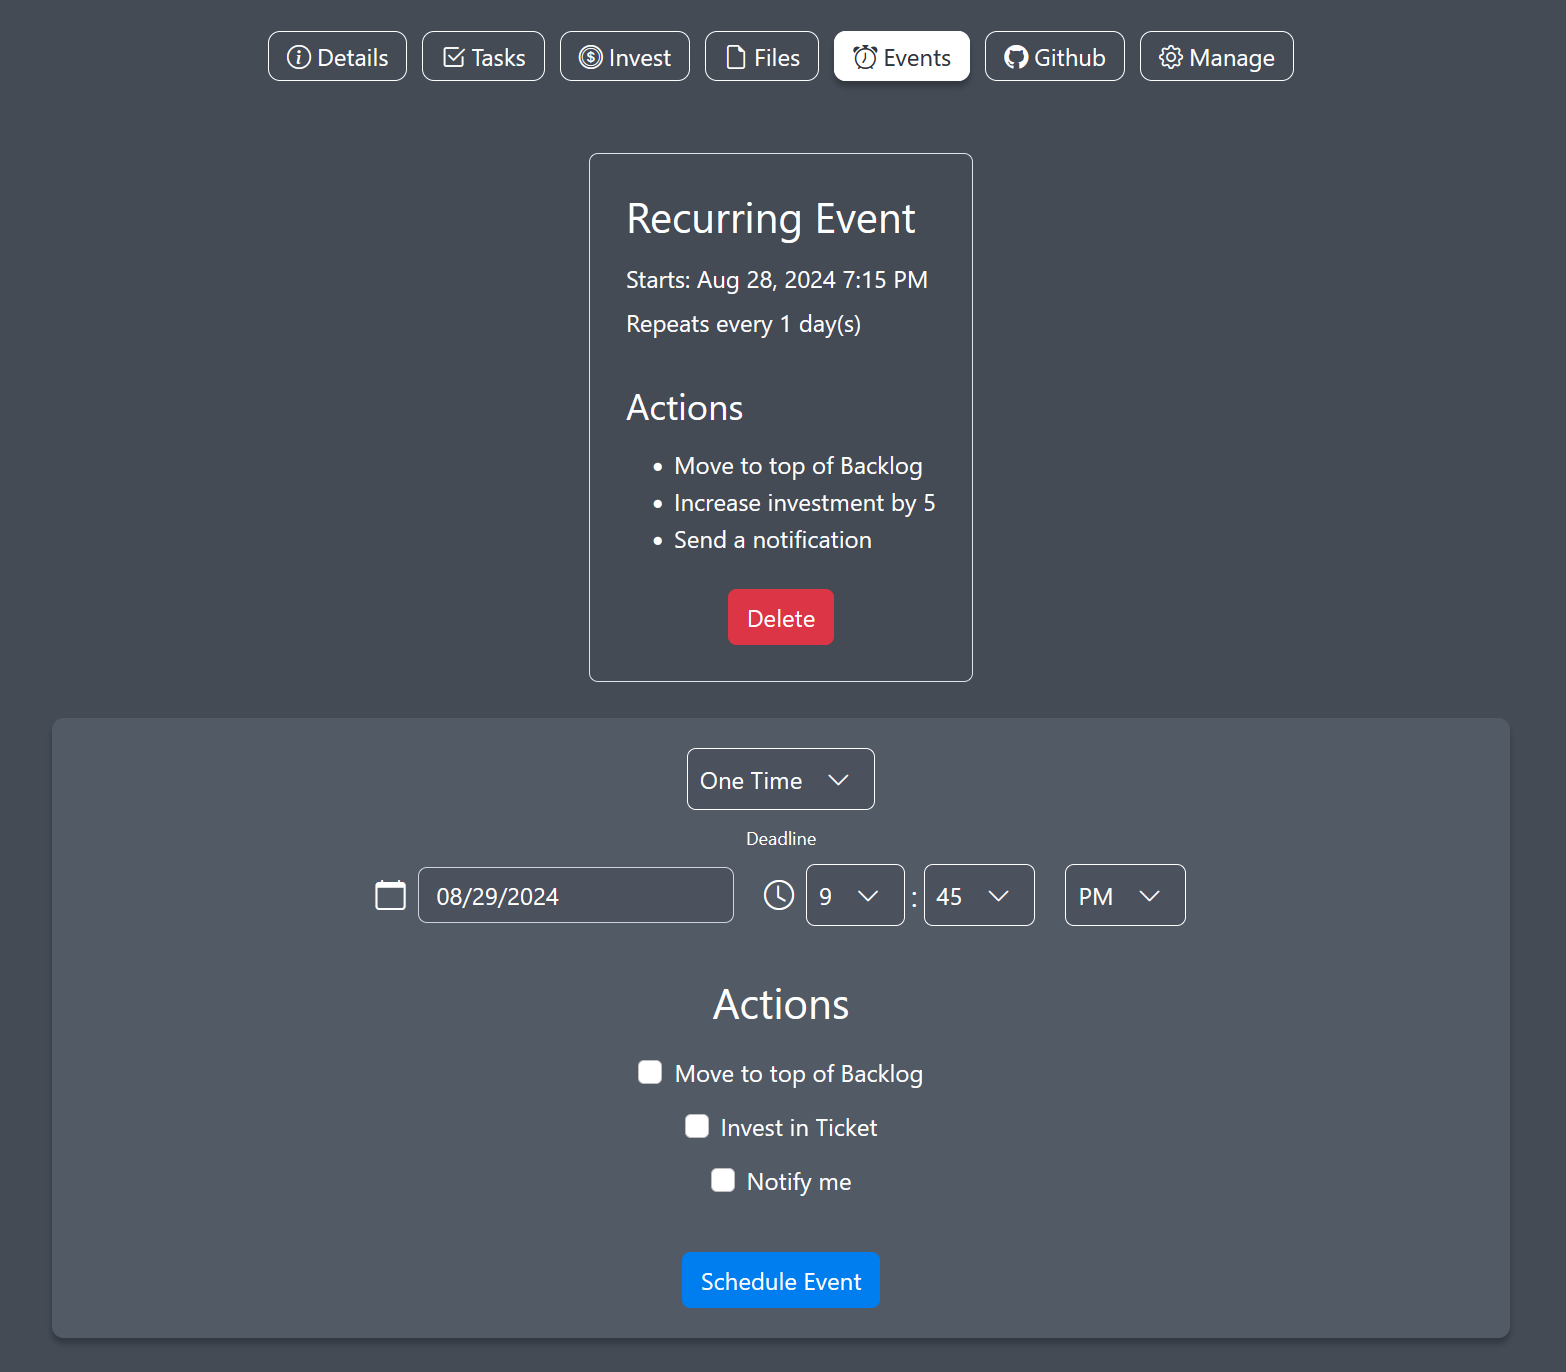The image size is (1566, 1372).
Task: Toggle the Notify me checkbox
Action: [x=723, y=1180]
